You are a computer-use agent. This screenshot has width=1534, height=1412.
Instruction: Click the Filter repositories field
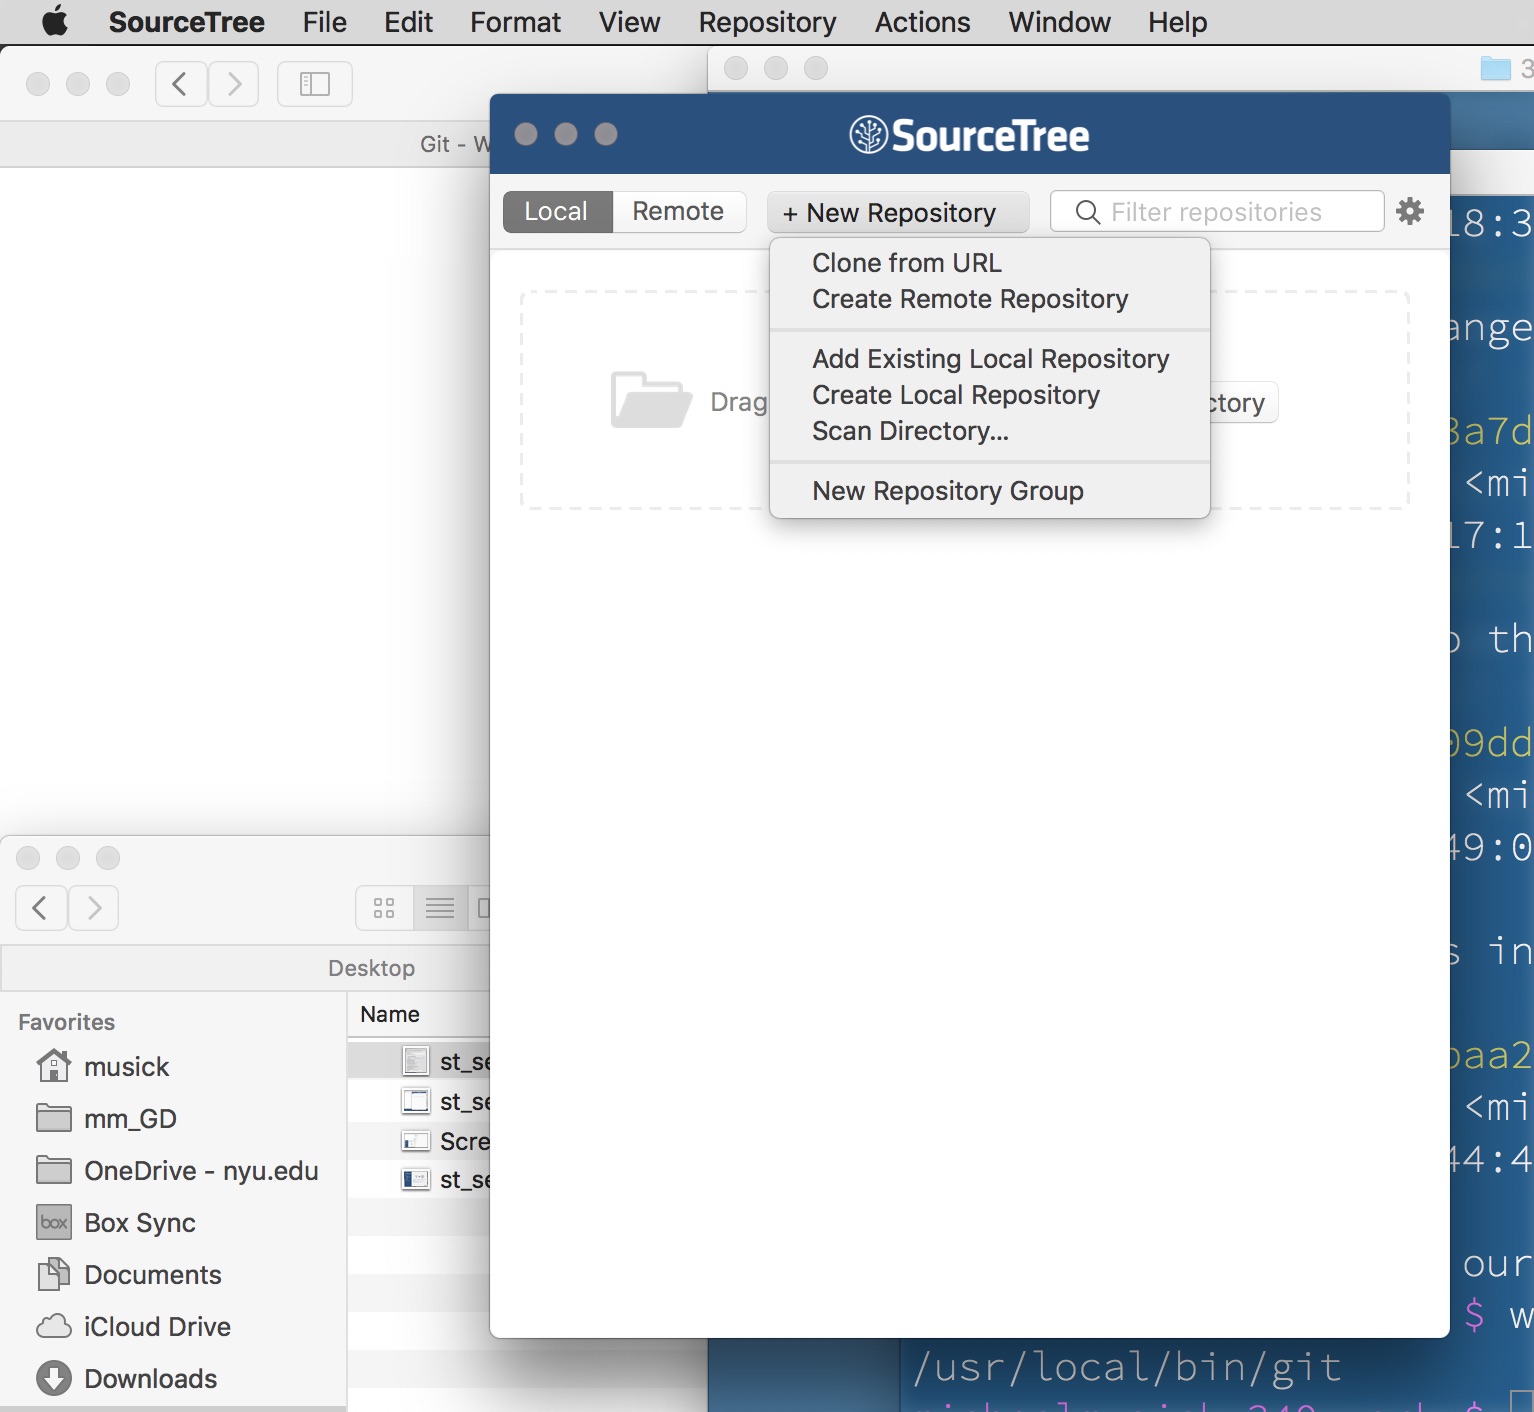coord(1217,212)
